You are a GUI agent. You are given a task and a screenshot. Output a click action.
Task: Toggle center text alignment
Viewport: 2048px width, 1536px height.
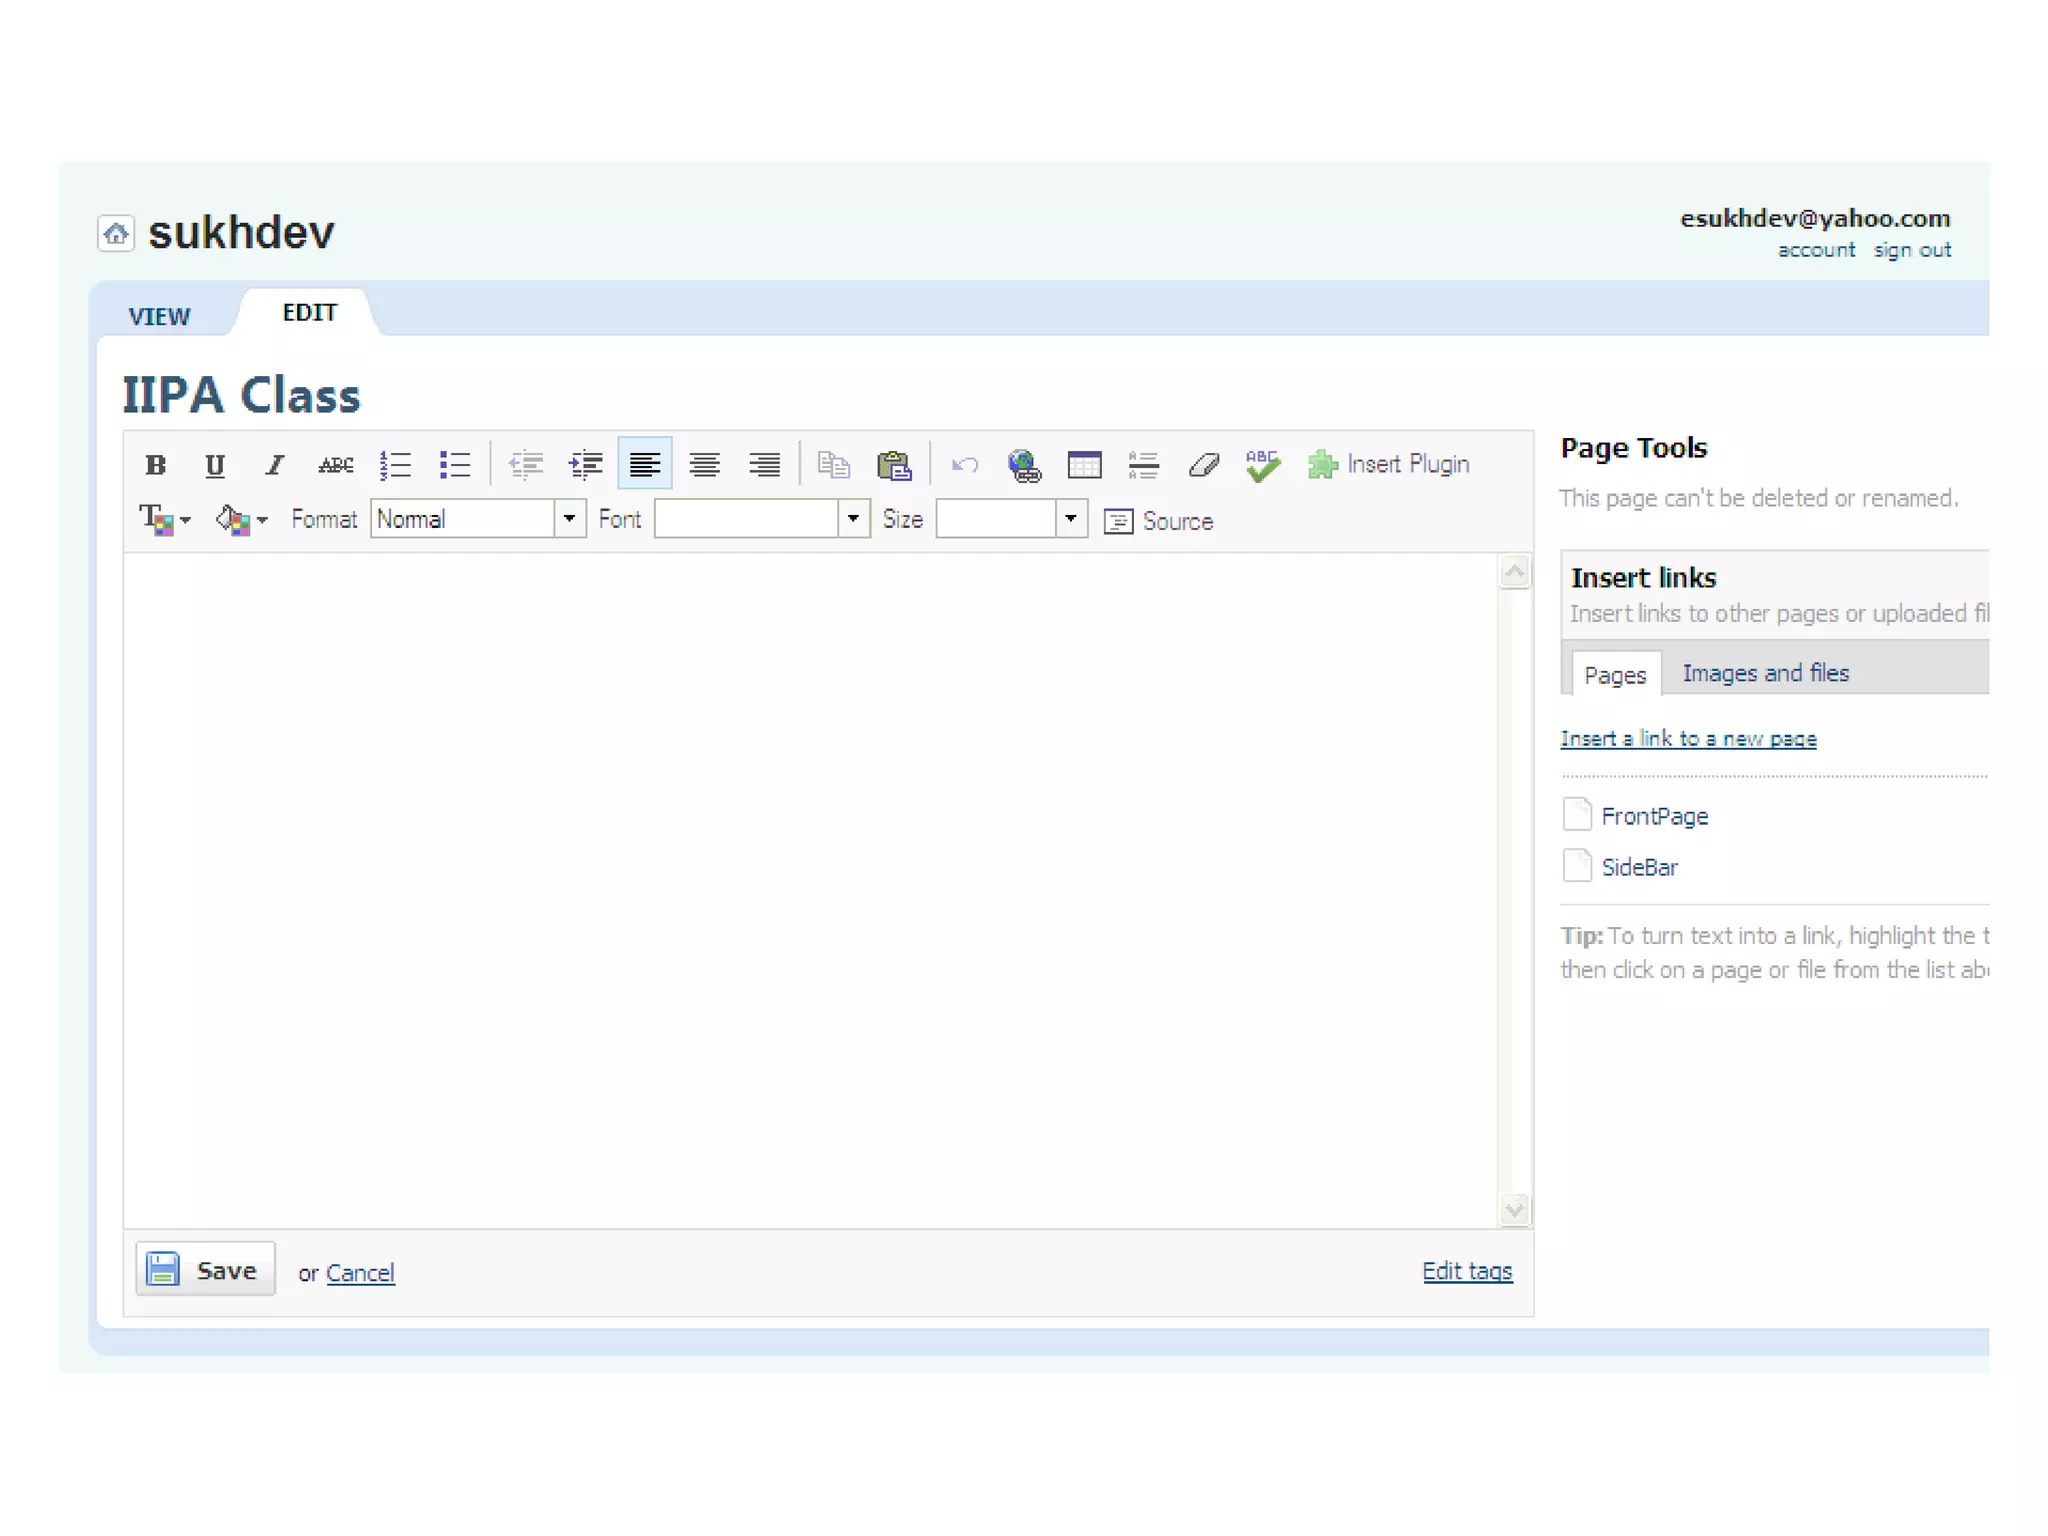[705, 465]
